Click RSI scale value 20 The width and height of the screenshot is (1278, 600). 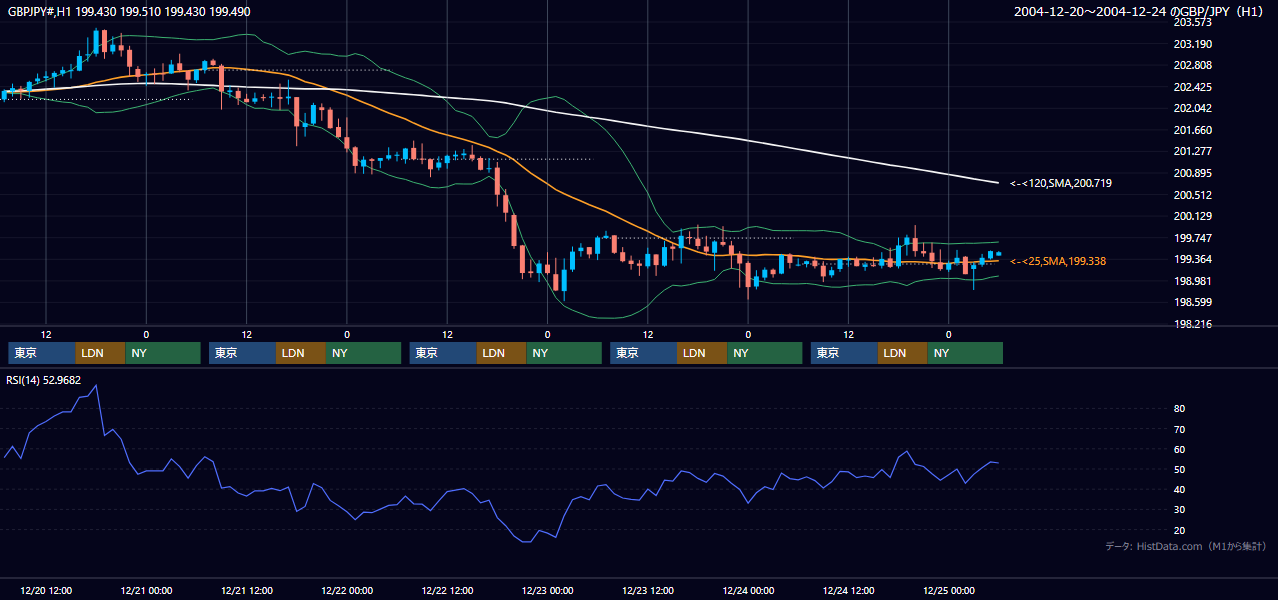pyautogui.click(x=1179, y=530)
